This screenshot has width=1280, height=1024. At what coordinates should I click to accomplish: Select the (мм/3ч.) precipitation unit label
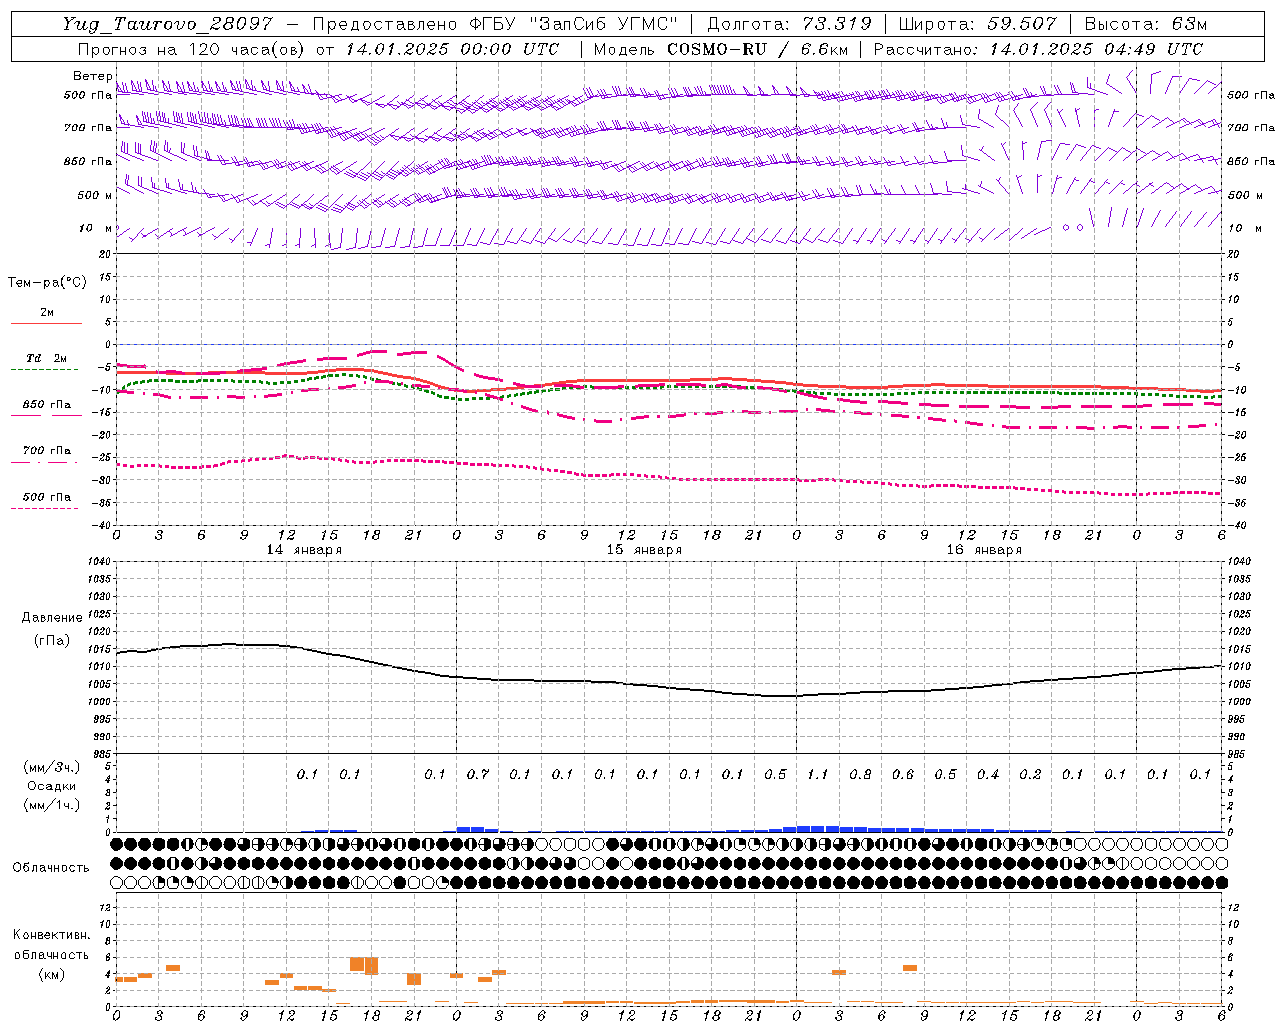[52, 767]
